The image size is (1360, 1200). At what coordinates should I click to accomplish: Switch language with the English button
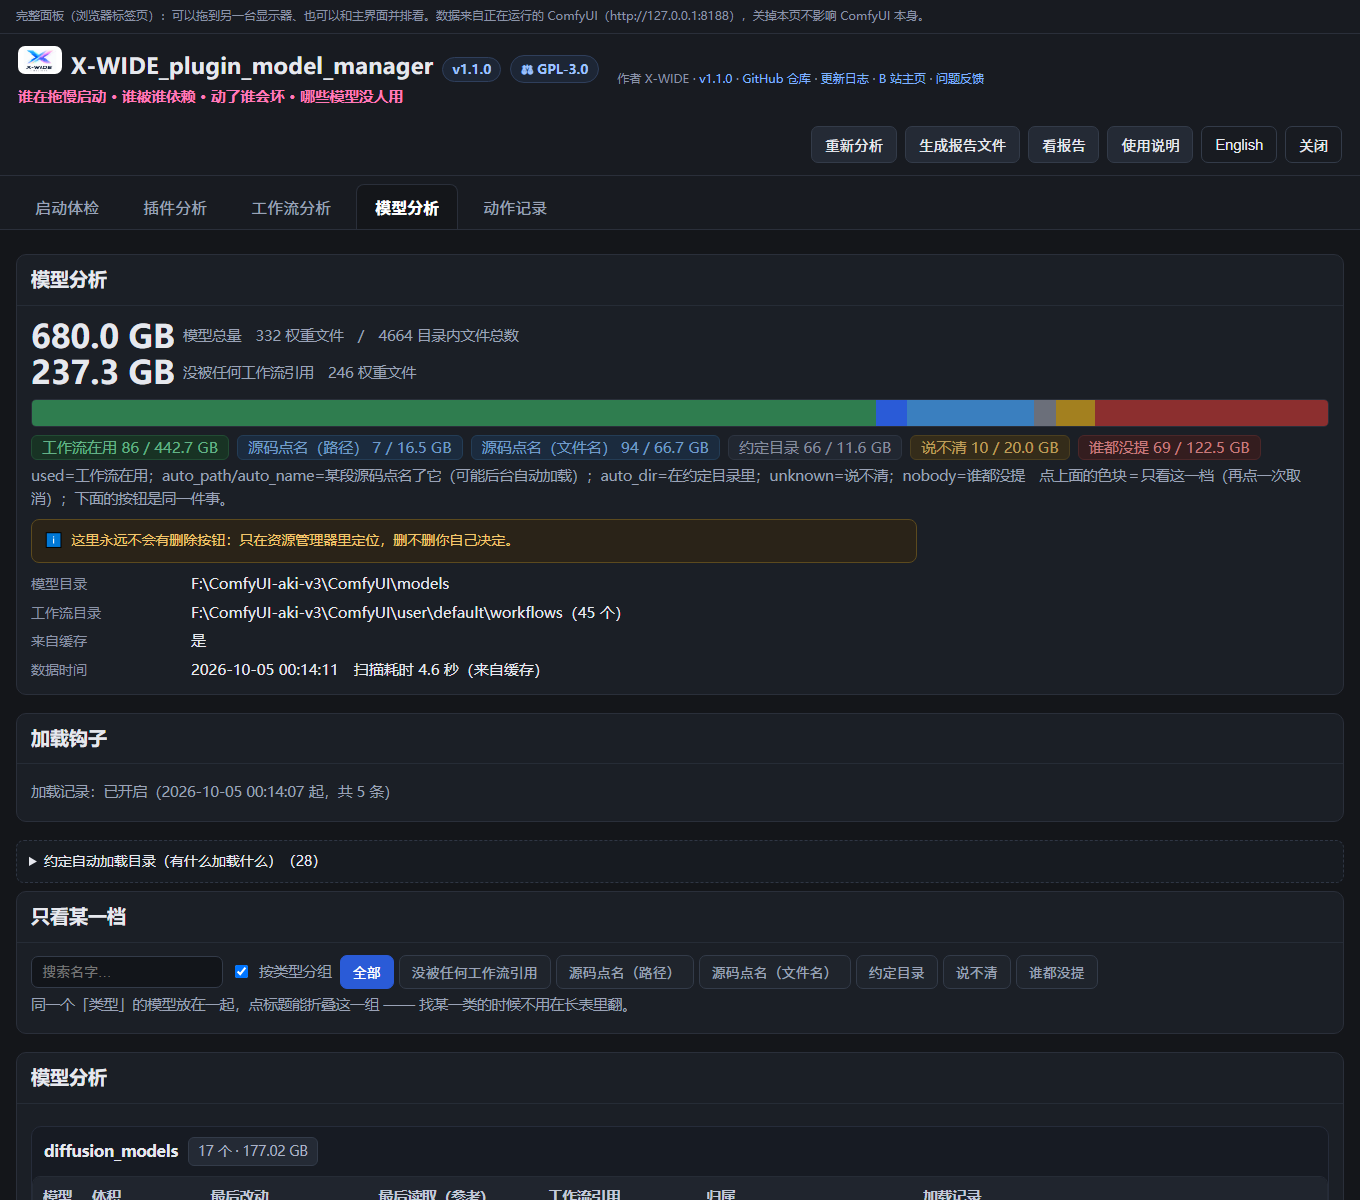pos(1239,145)
